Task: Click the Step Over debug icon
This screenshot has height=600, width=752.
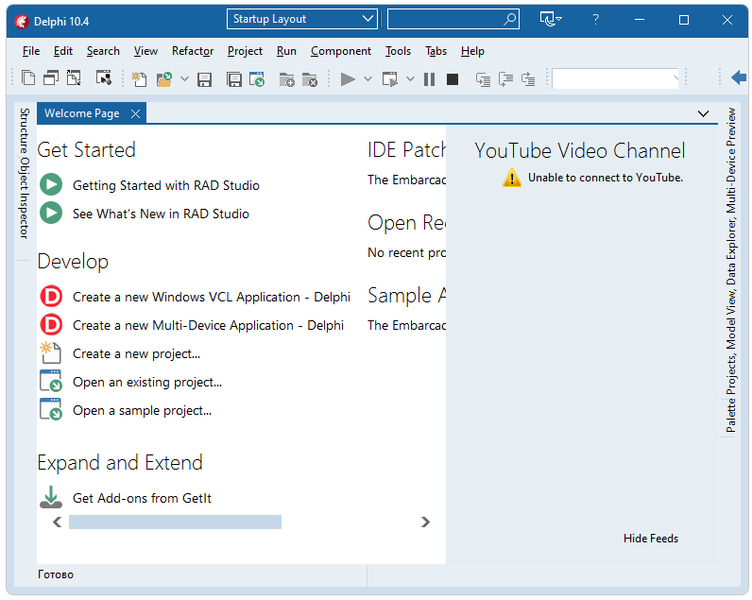Action: pyautogui.click(x=505, y=79)
